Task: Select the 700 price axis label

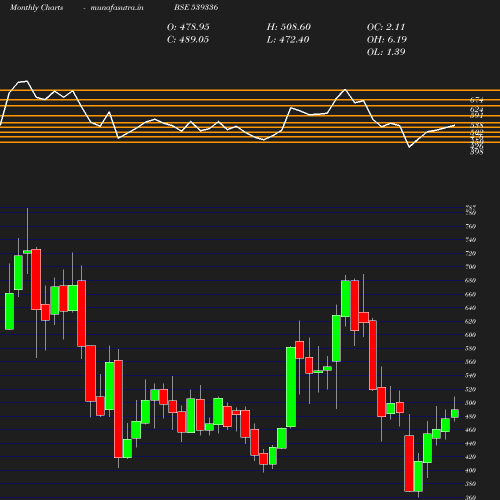Action: tap(470, 267)
